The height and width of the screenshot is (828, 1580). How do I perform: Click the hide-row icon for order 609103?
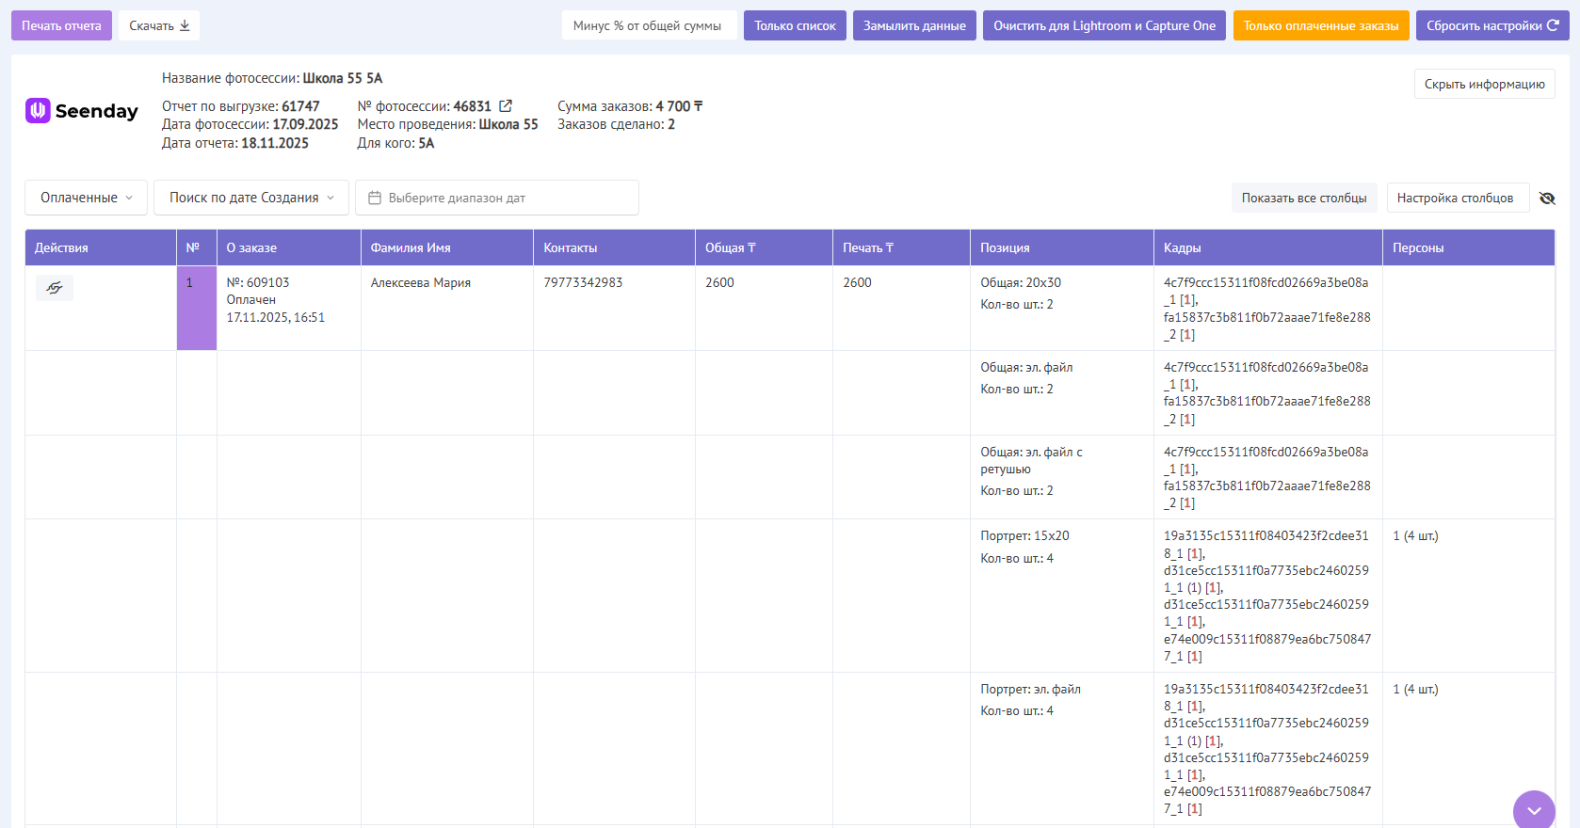(55, 288)
